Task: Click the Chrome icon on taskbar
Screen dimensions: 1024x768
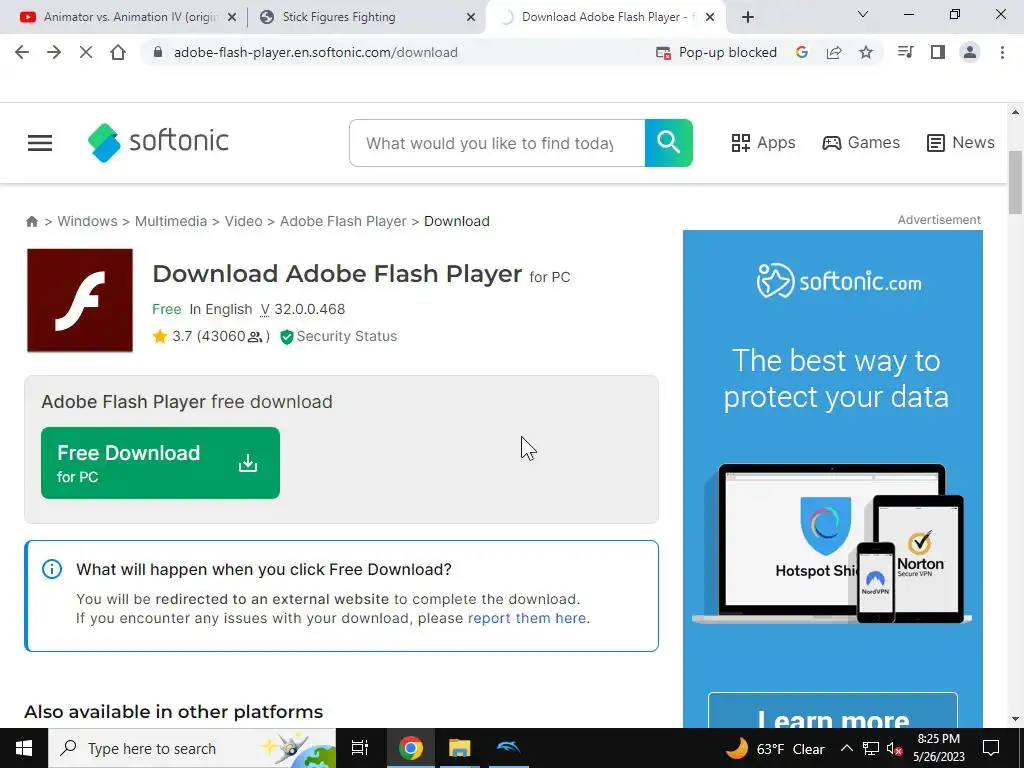Action: pyautogui.click(x=410, y=748)
